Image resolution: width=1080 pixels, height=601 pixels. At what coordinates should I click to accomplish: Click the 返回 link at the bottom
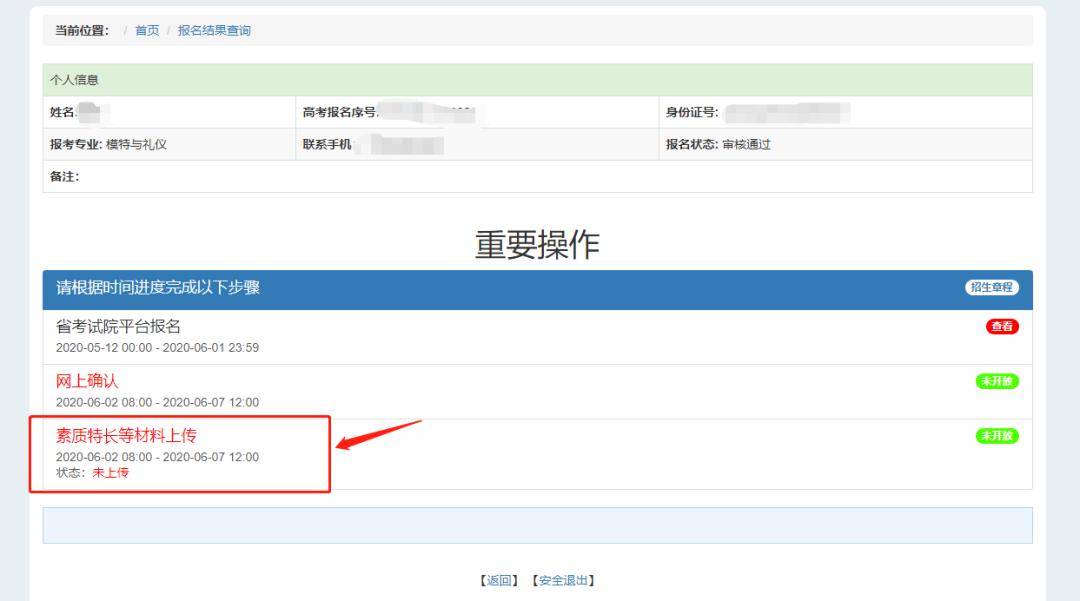499,580
